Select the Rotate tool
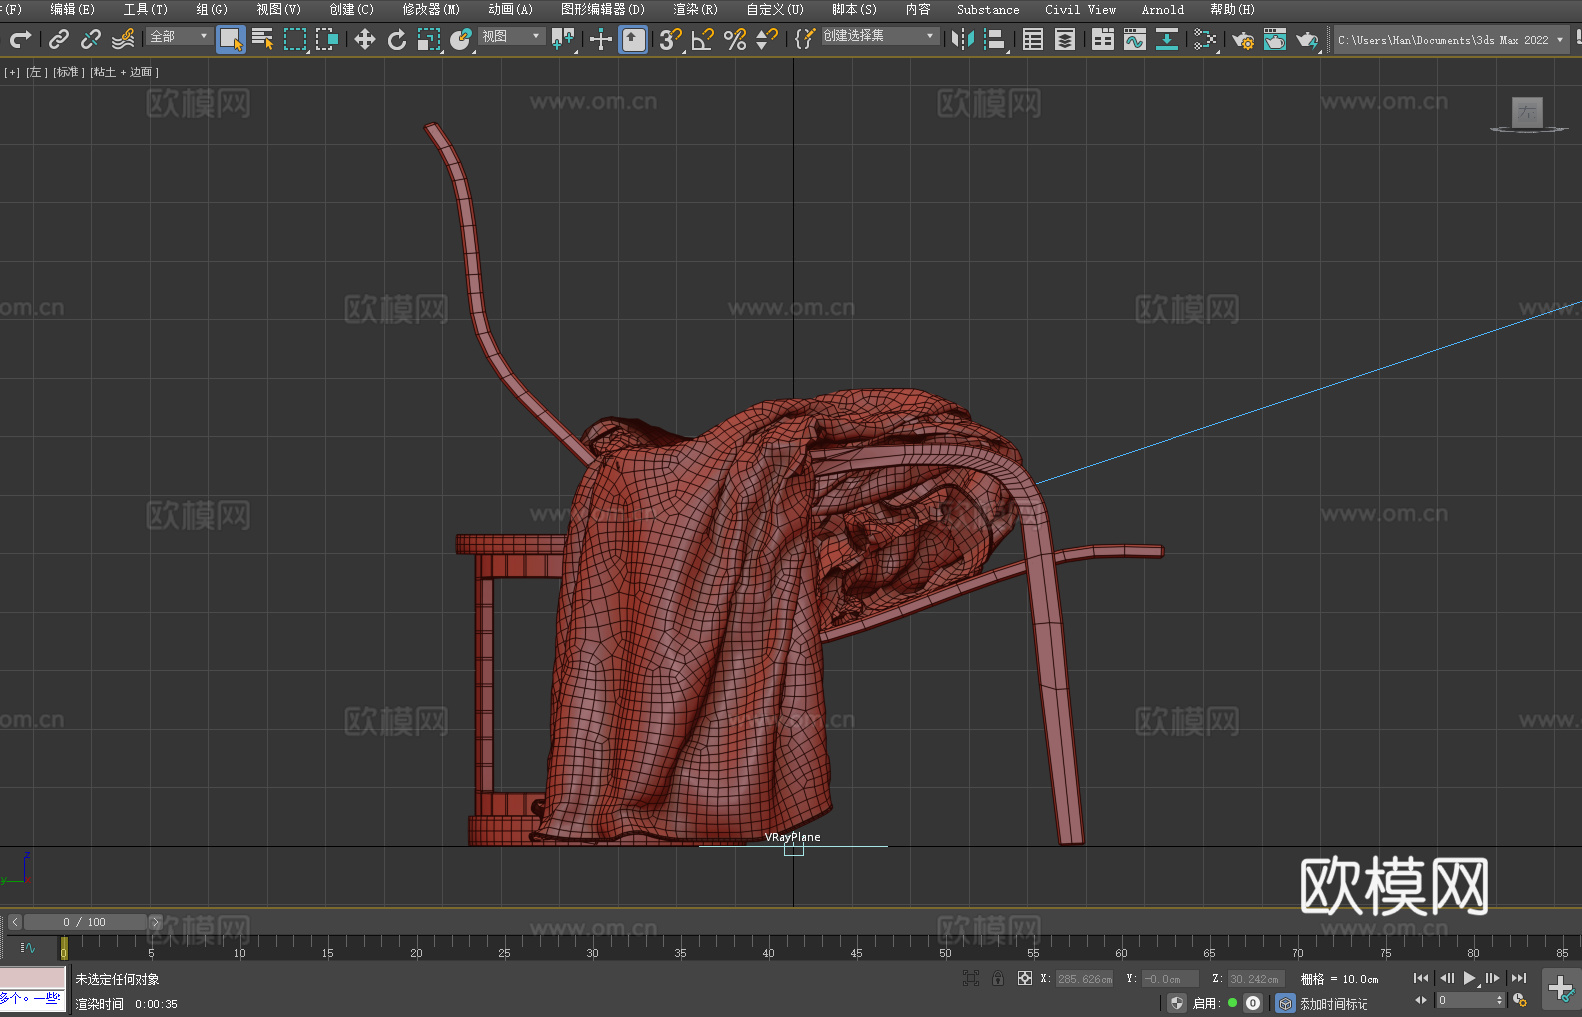The width and height of the screenshot is (1582, 1017). (x=397, y=39)
